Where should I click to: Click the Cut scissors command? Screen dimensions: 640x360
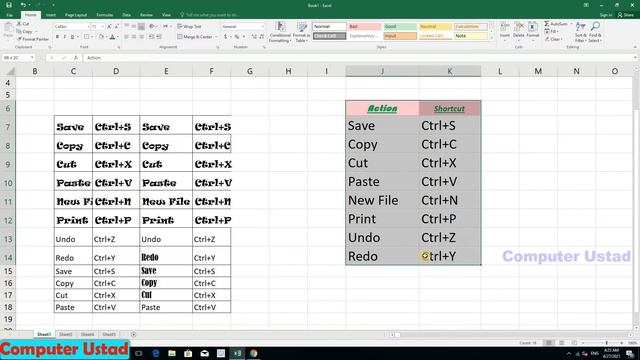tap(23, 24)
